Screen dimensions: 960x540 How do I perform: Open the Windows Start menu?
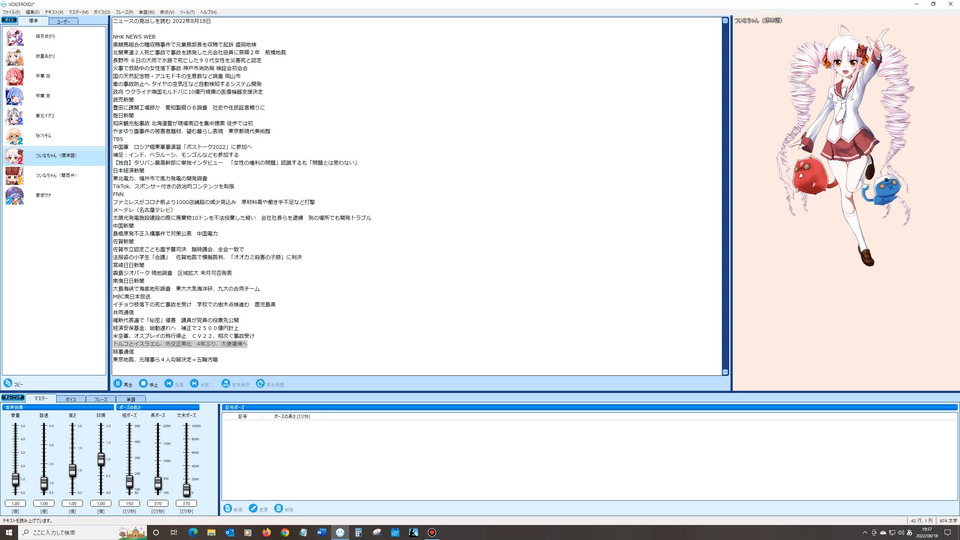[9, 533]
